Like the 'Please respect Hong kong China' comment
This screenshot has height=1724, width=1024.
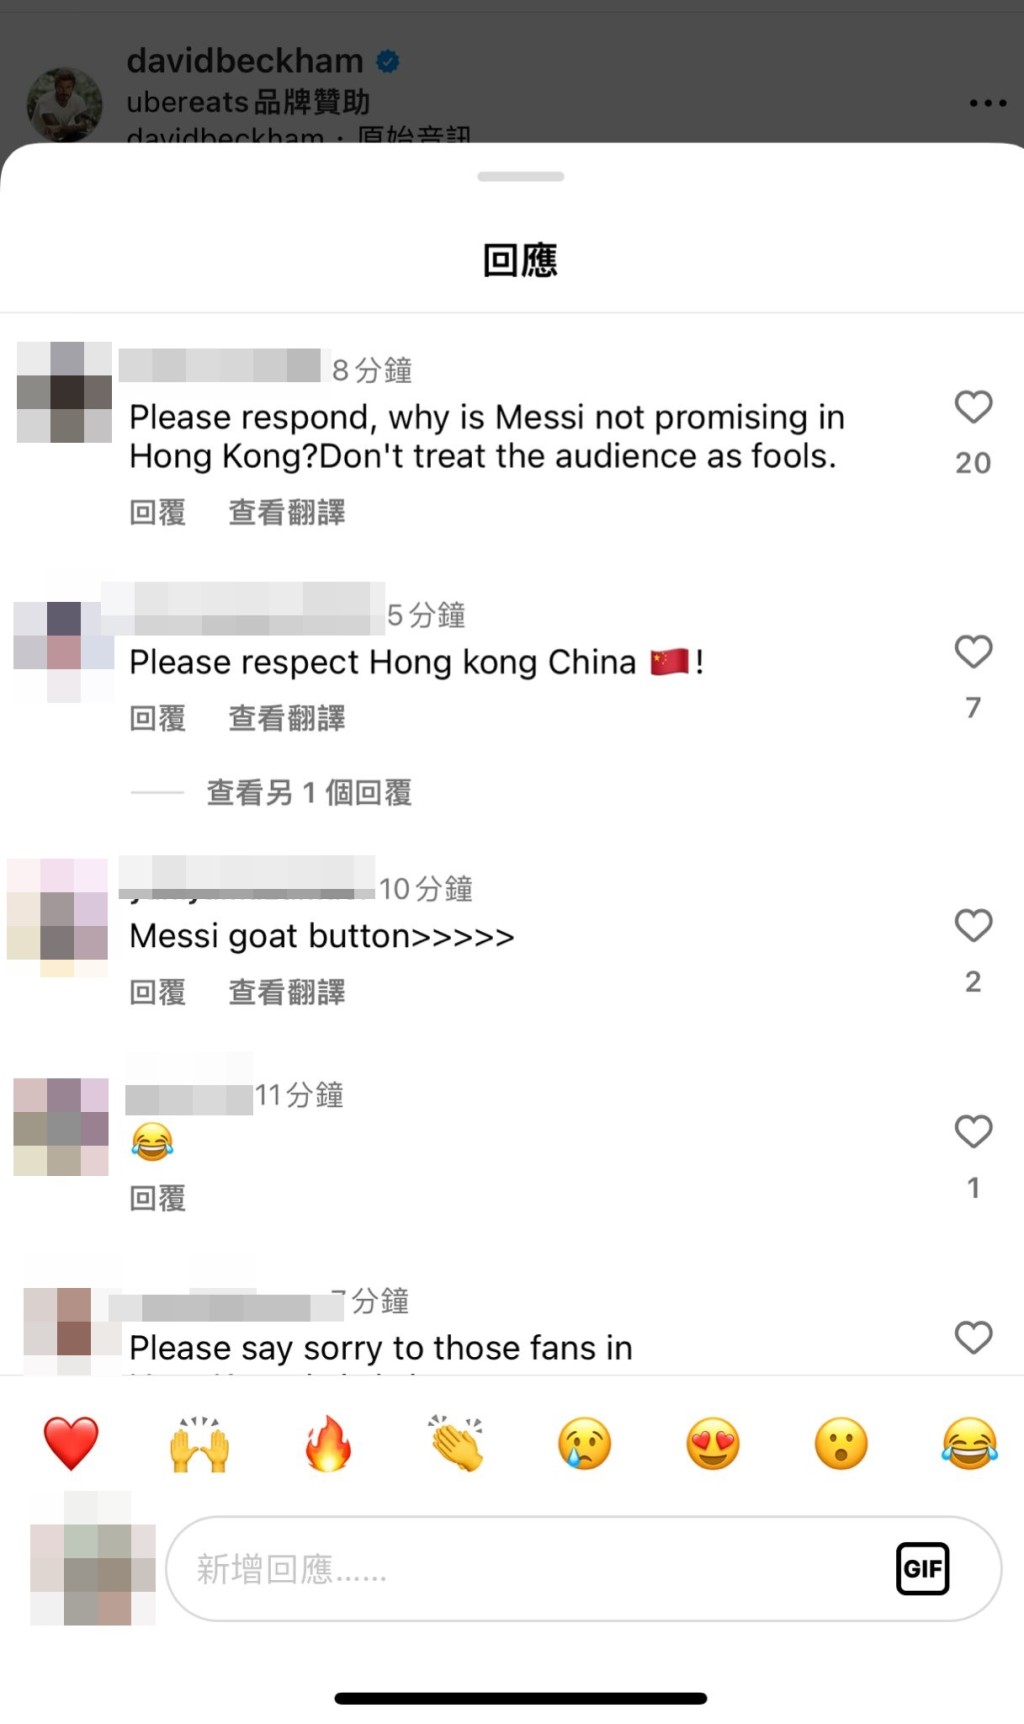pos(973,652)
